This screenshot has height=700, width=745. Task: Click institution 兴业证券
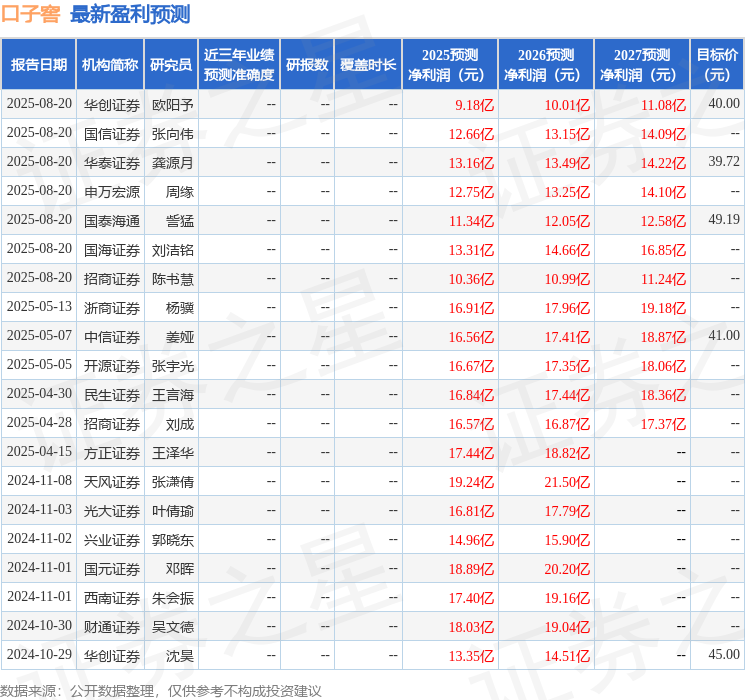tap(112, 540)
